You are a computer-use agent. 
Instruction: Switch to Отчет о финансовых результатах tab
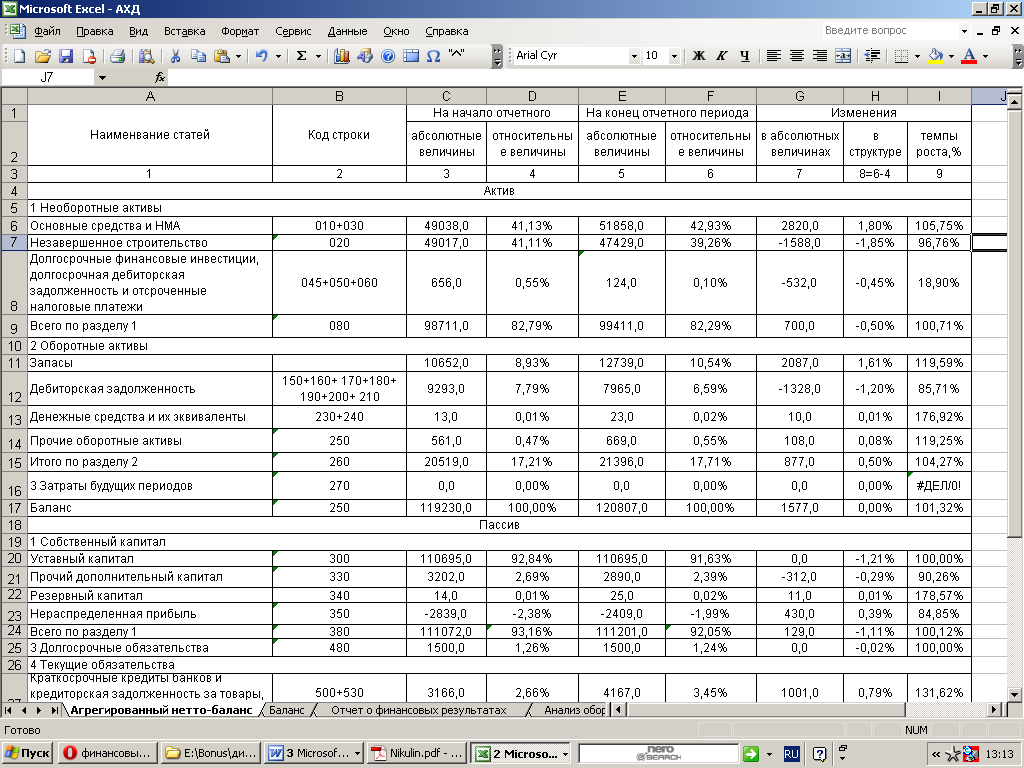click(x=419, y=710)
